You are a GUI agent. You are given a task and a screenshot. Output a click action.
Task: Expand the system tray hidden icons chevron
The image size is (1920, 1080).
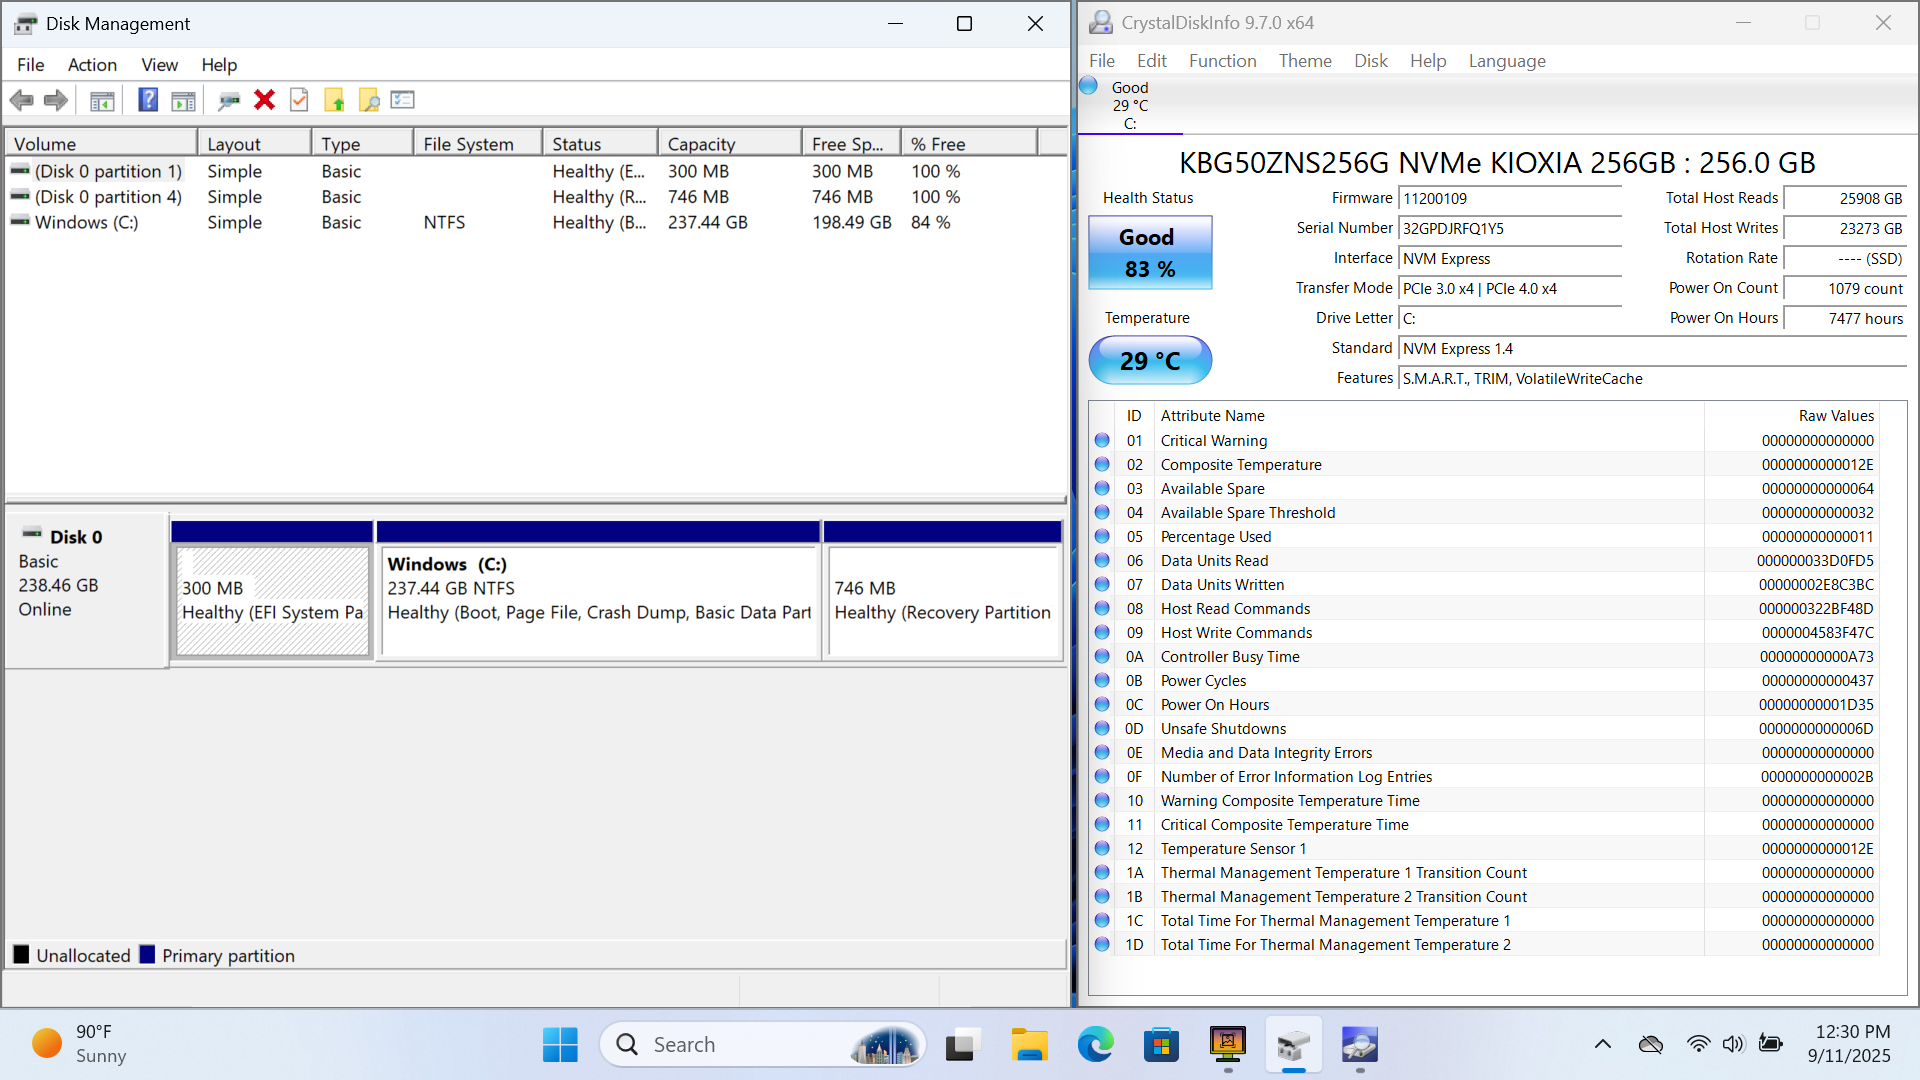coord(1602,1044)
